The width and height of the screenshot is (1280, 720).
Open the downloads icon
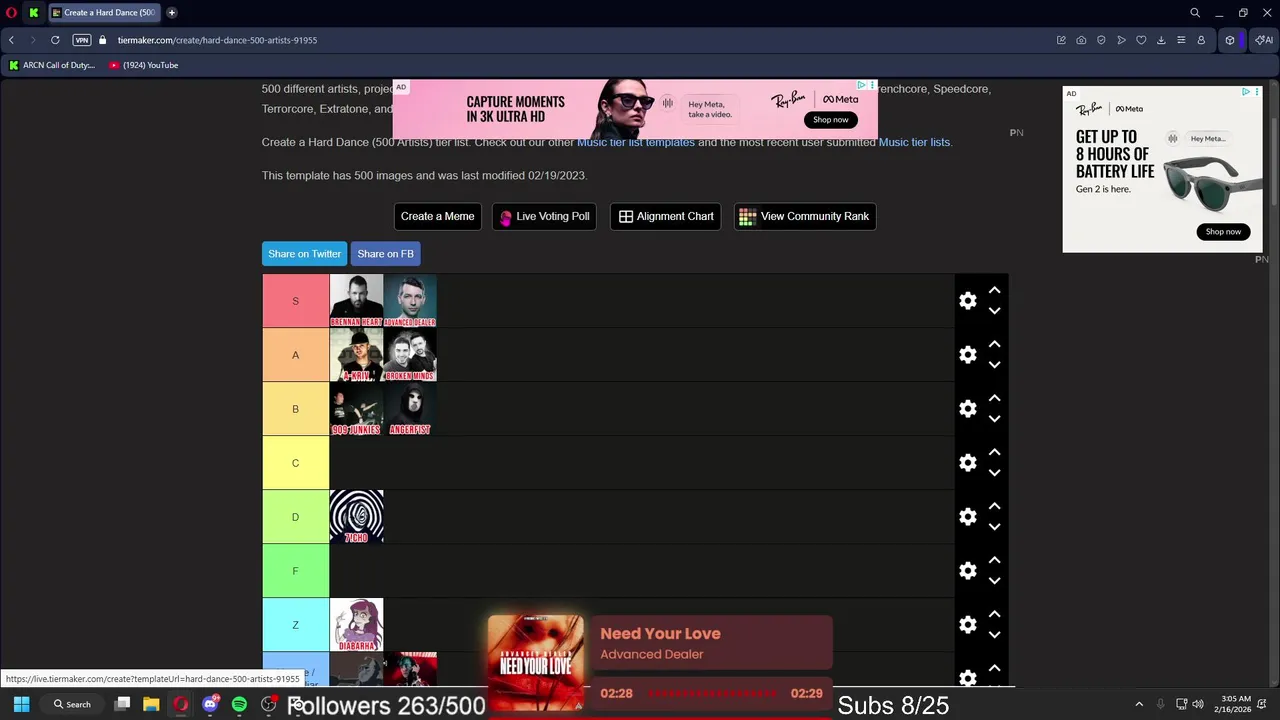[1161, 40]
